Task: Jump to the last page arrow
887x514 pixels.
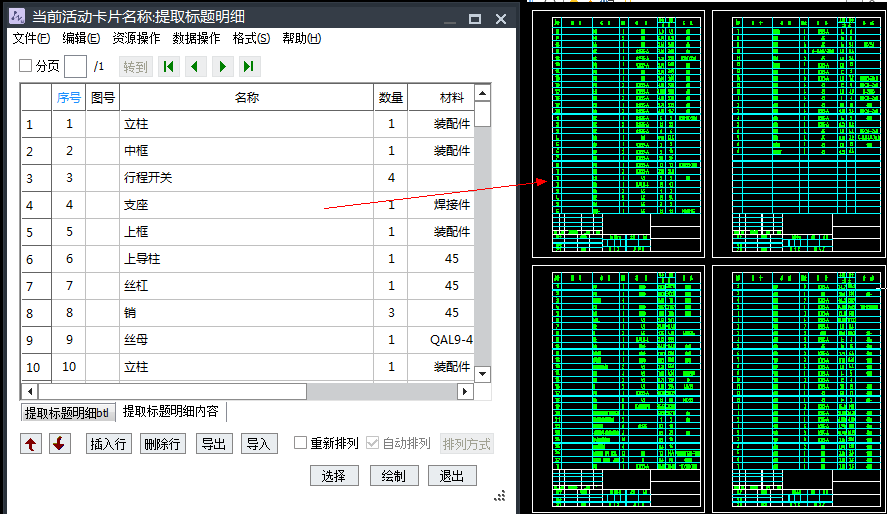Action: click(x=248, y=67)
